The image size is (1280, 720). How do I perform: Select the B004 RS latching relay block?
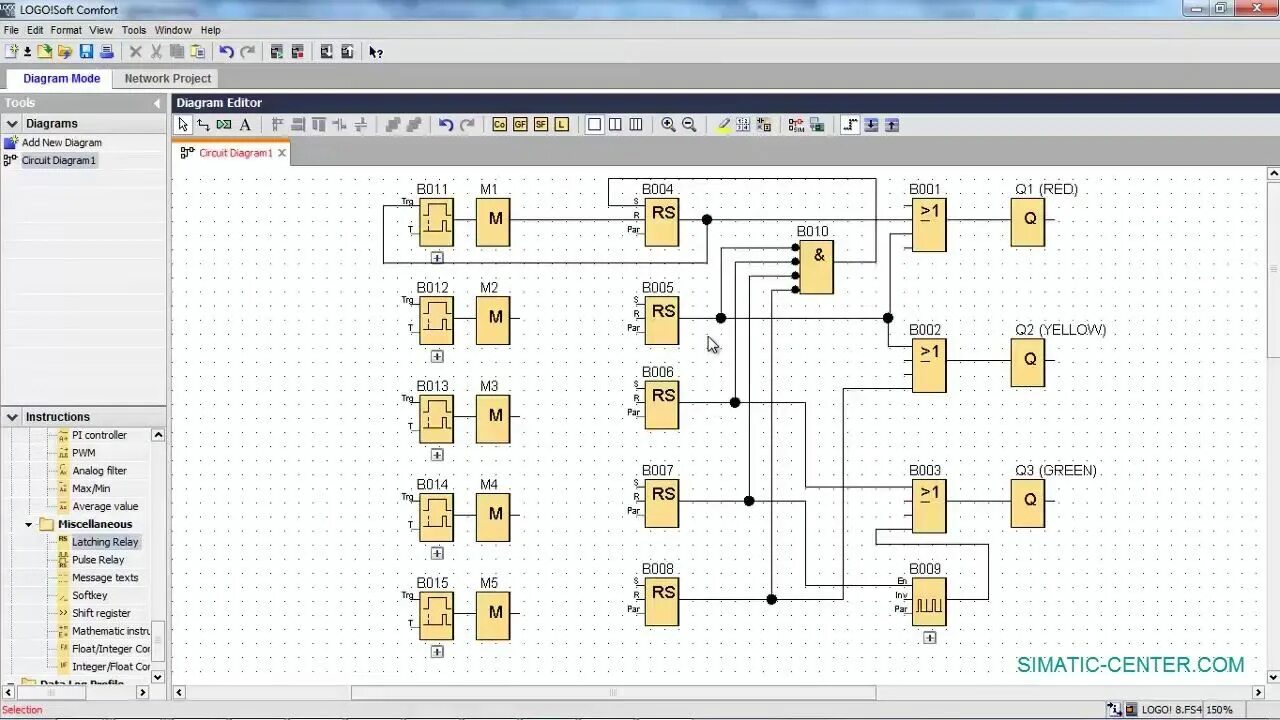click(662, 221)
